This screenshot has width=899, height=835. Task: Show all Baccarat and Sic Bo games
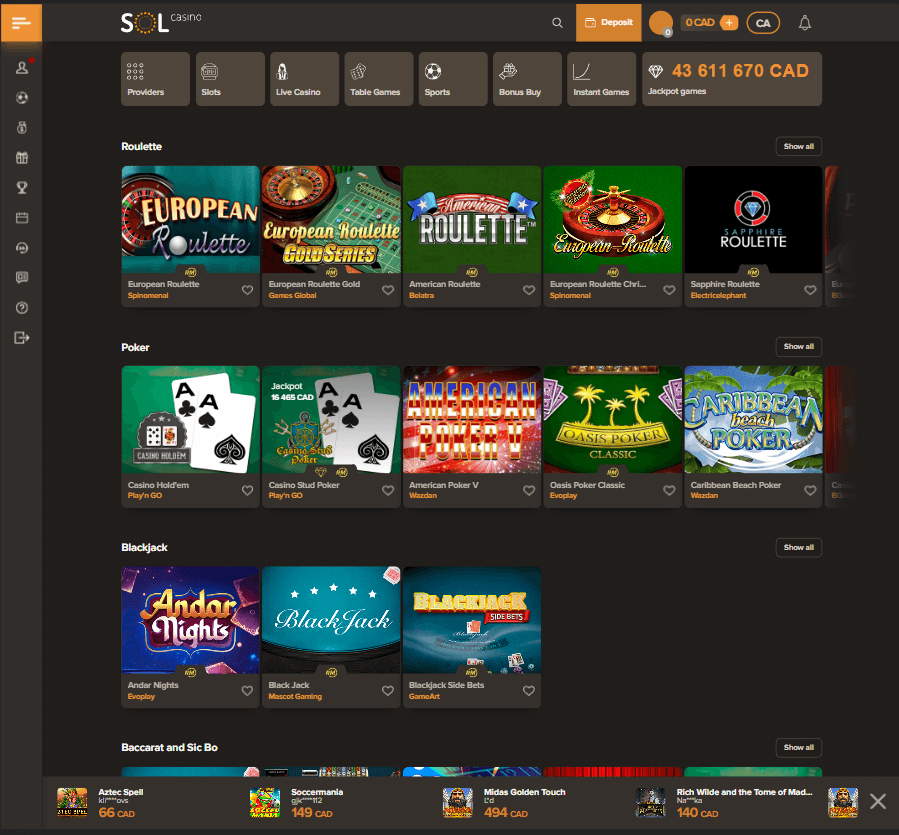[x=799, y=747]
